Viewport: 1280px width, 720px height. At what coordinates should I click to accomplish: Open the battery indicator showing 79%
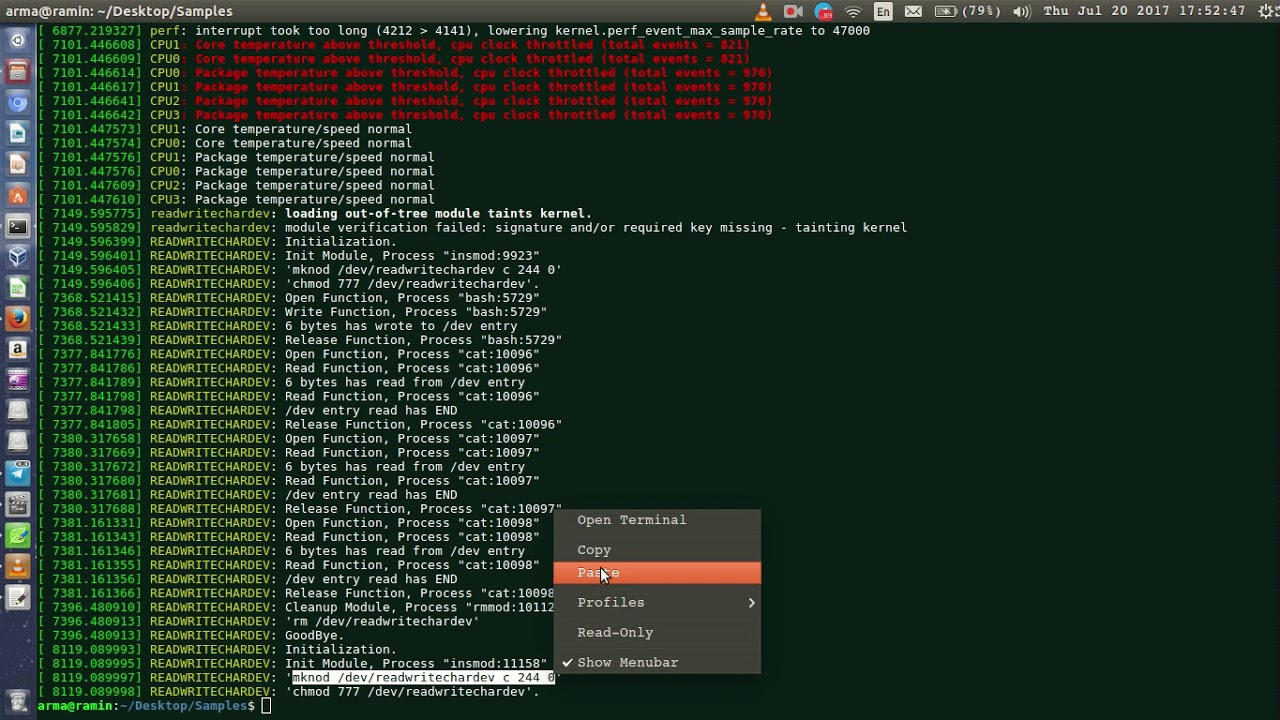[967, 11]
